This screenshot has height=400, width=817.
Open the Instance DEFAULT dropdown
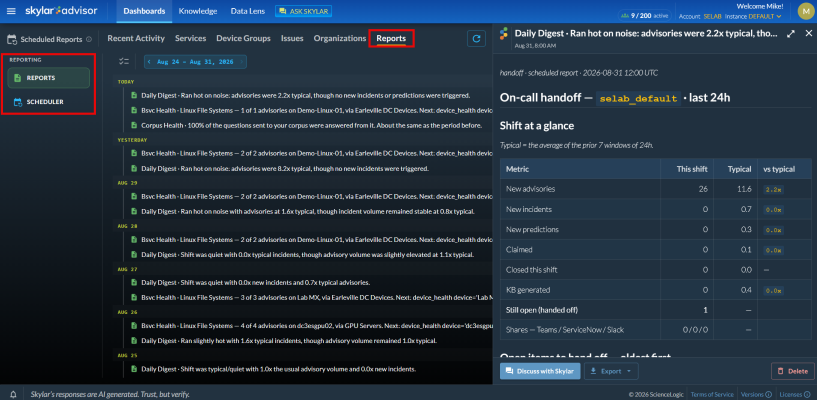point(765,16)
